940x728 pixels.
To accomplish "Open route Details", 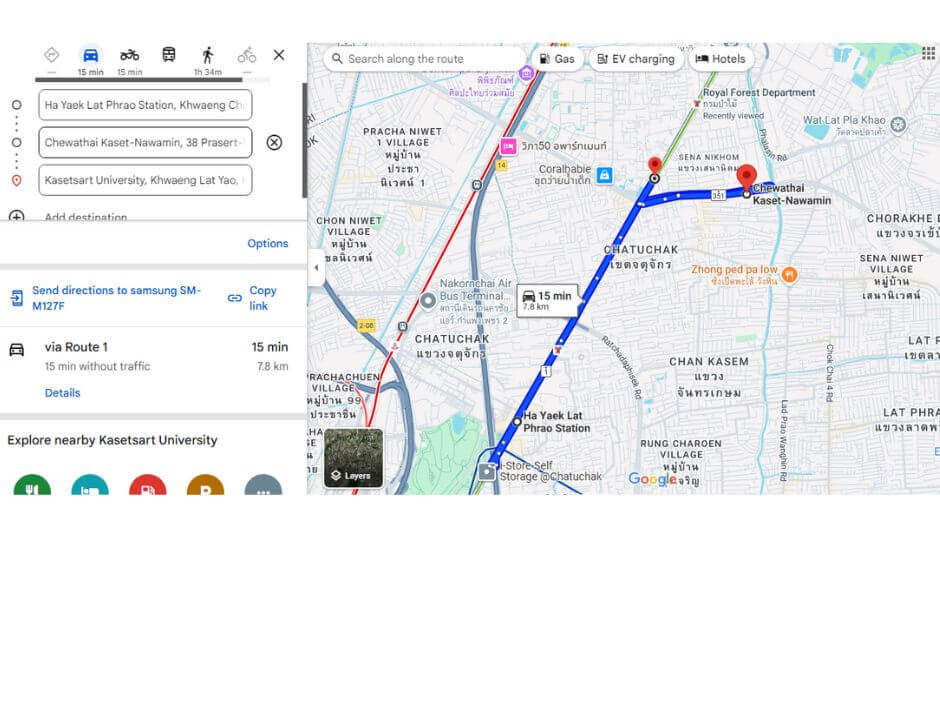I will [62, 393].
